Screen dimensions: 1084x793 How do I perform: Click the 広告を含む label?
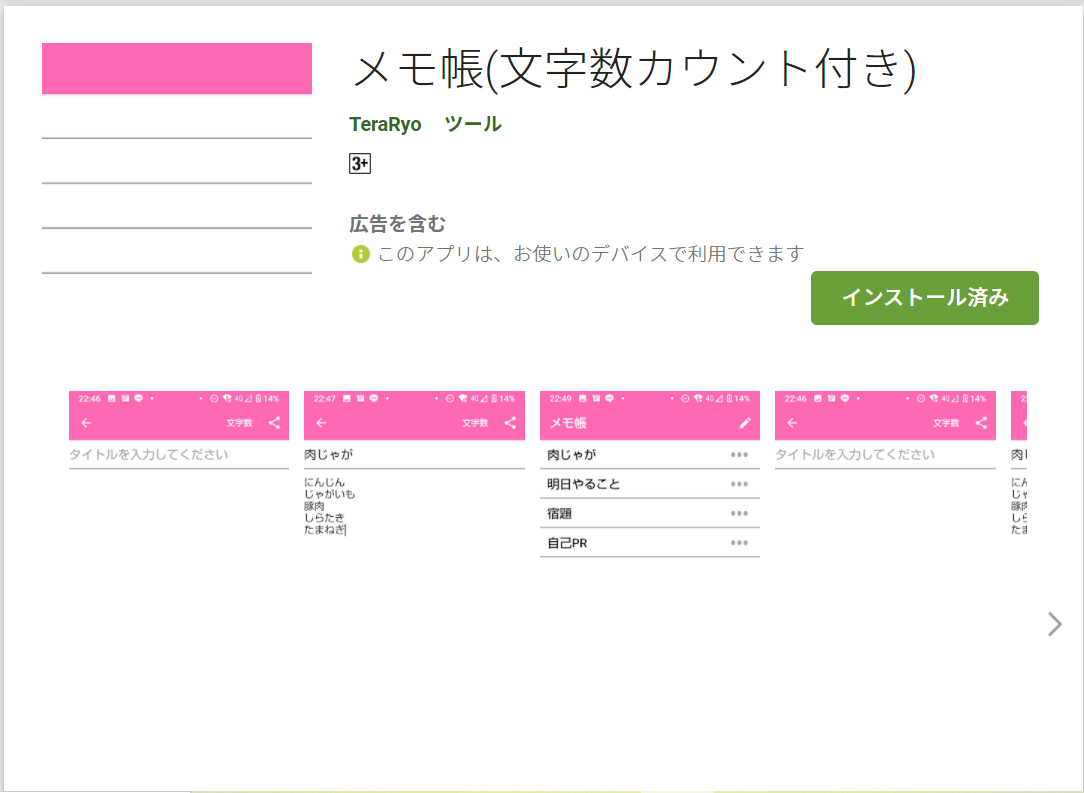(398, 224)
